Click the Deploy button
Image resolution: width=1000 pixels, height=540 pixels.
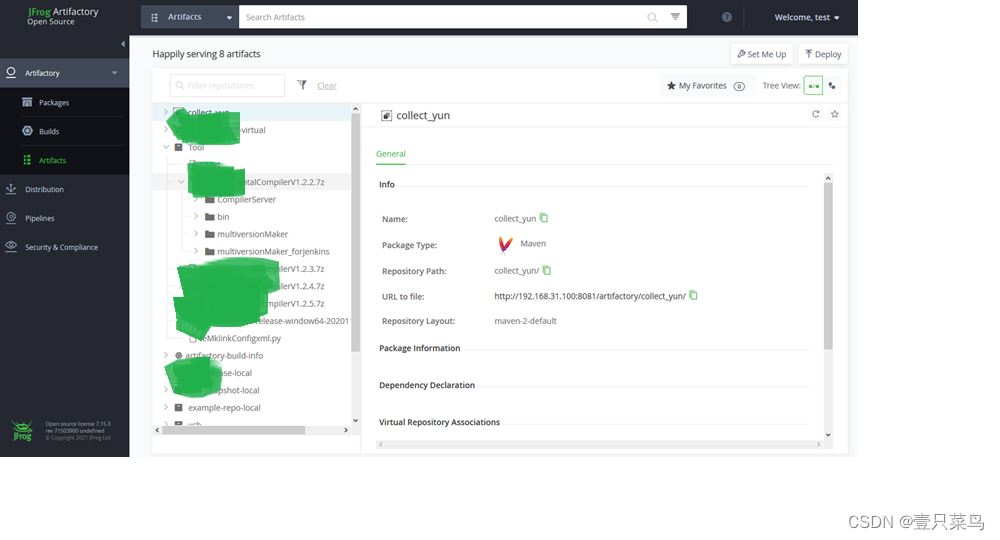[823, 54]
